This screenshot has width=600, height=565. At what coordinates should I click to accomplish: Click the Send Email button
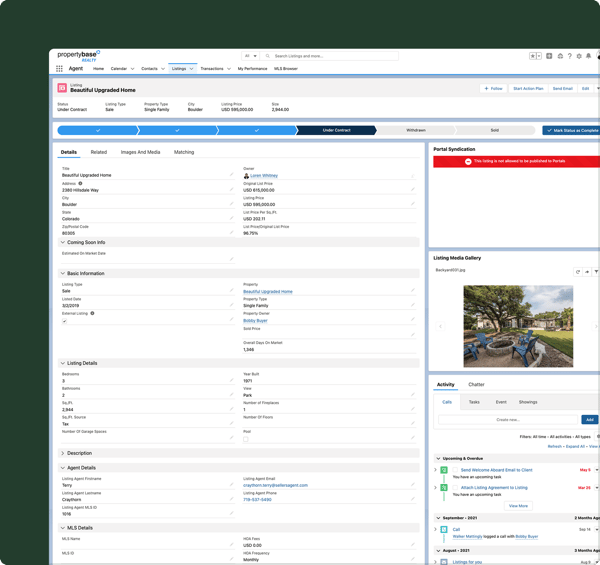(x=562, y=88)
